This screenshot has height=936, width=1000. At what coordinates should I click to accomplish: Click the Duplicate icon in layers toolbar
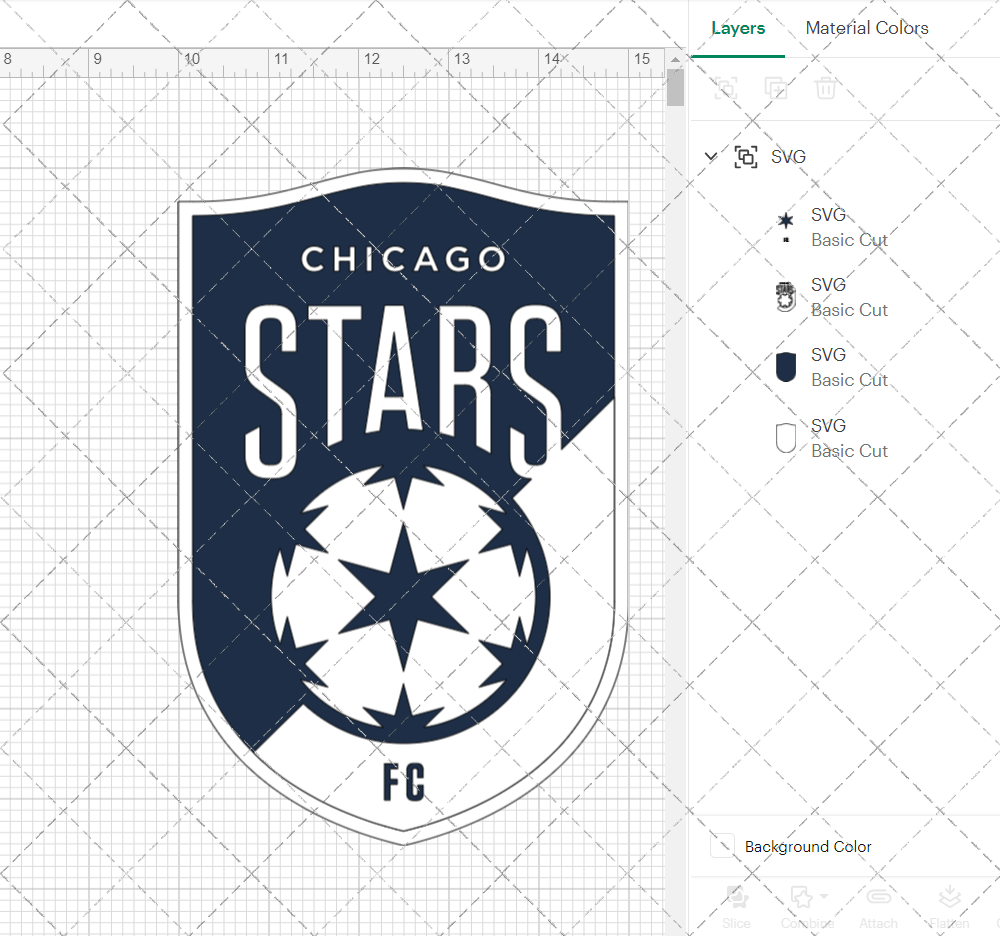(x=776, y=88)
